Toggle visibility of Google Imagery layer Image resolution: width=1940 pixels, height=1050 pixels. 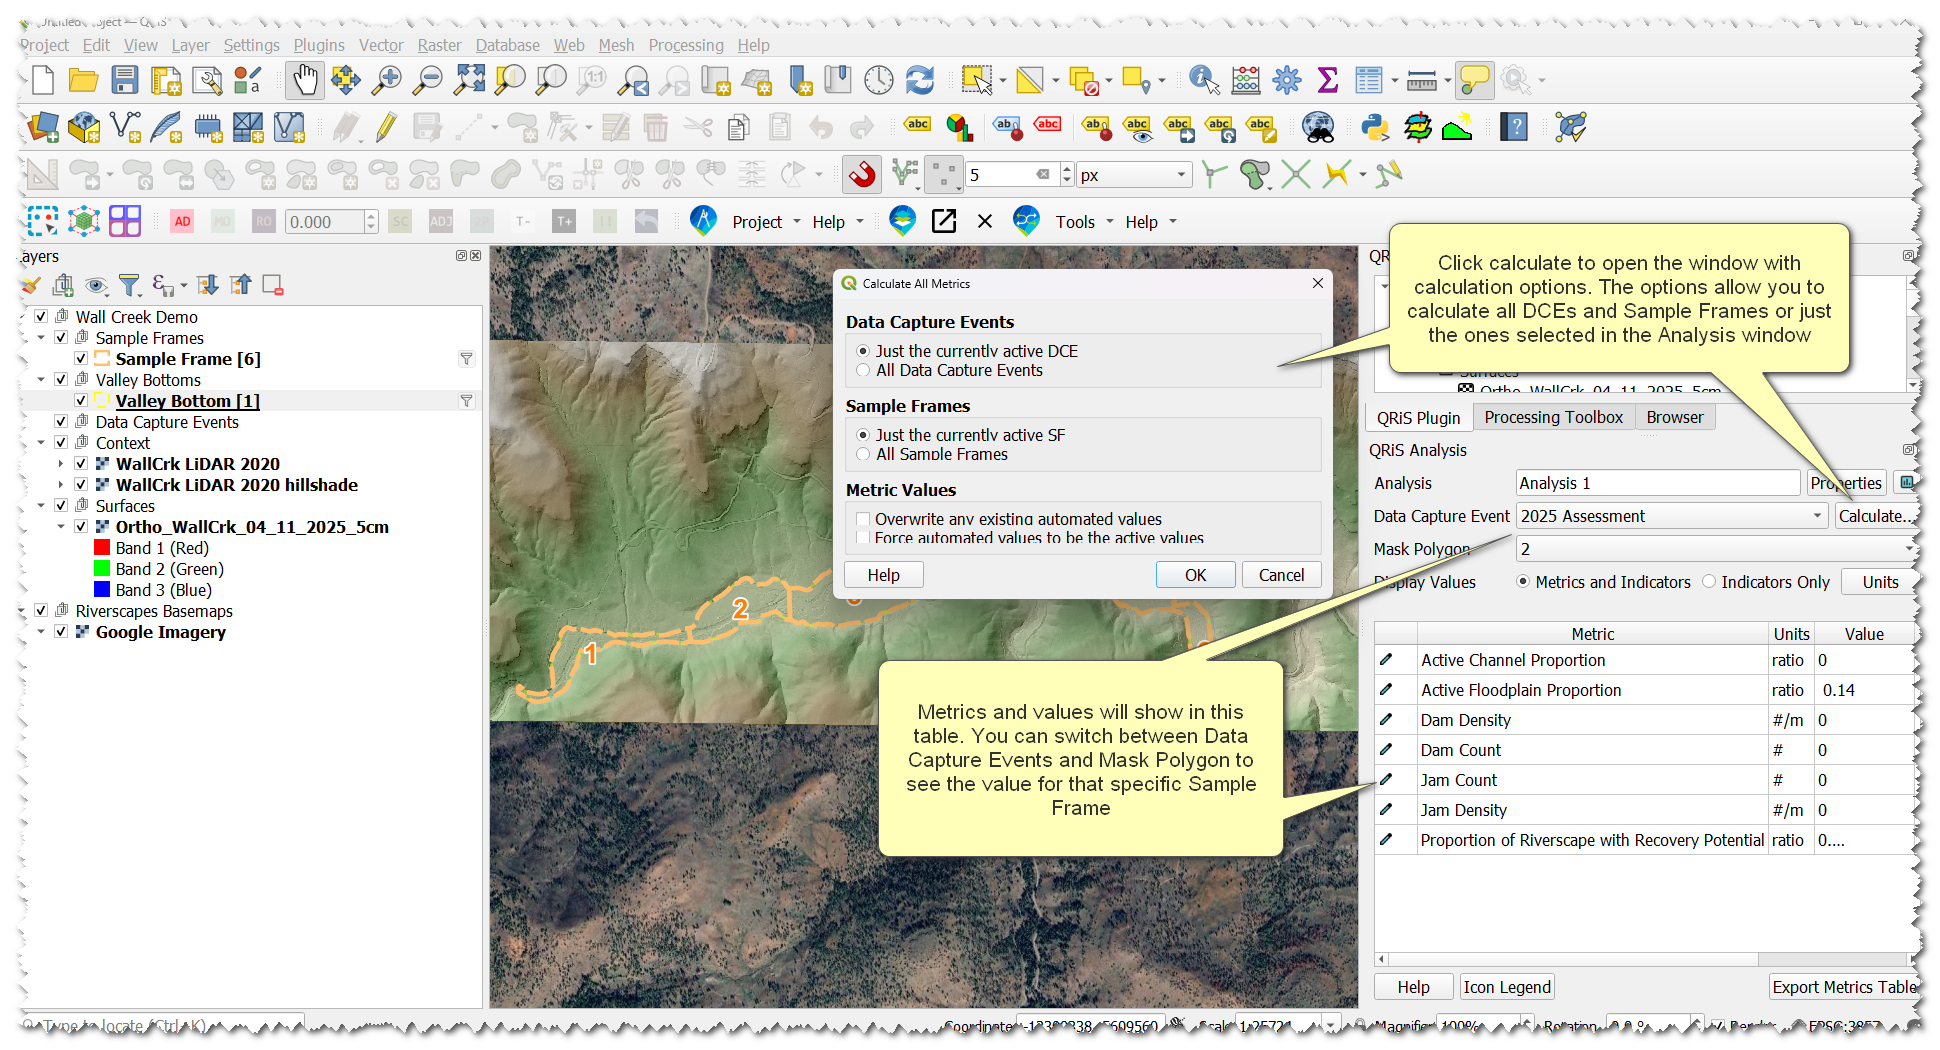pyautogui.click(x=61, y=632)
